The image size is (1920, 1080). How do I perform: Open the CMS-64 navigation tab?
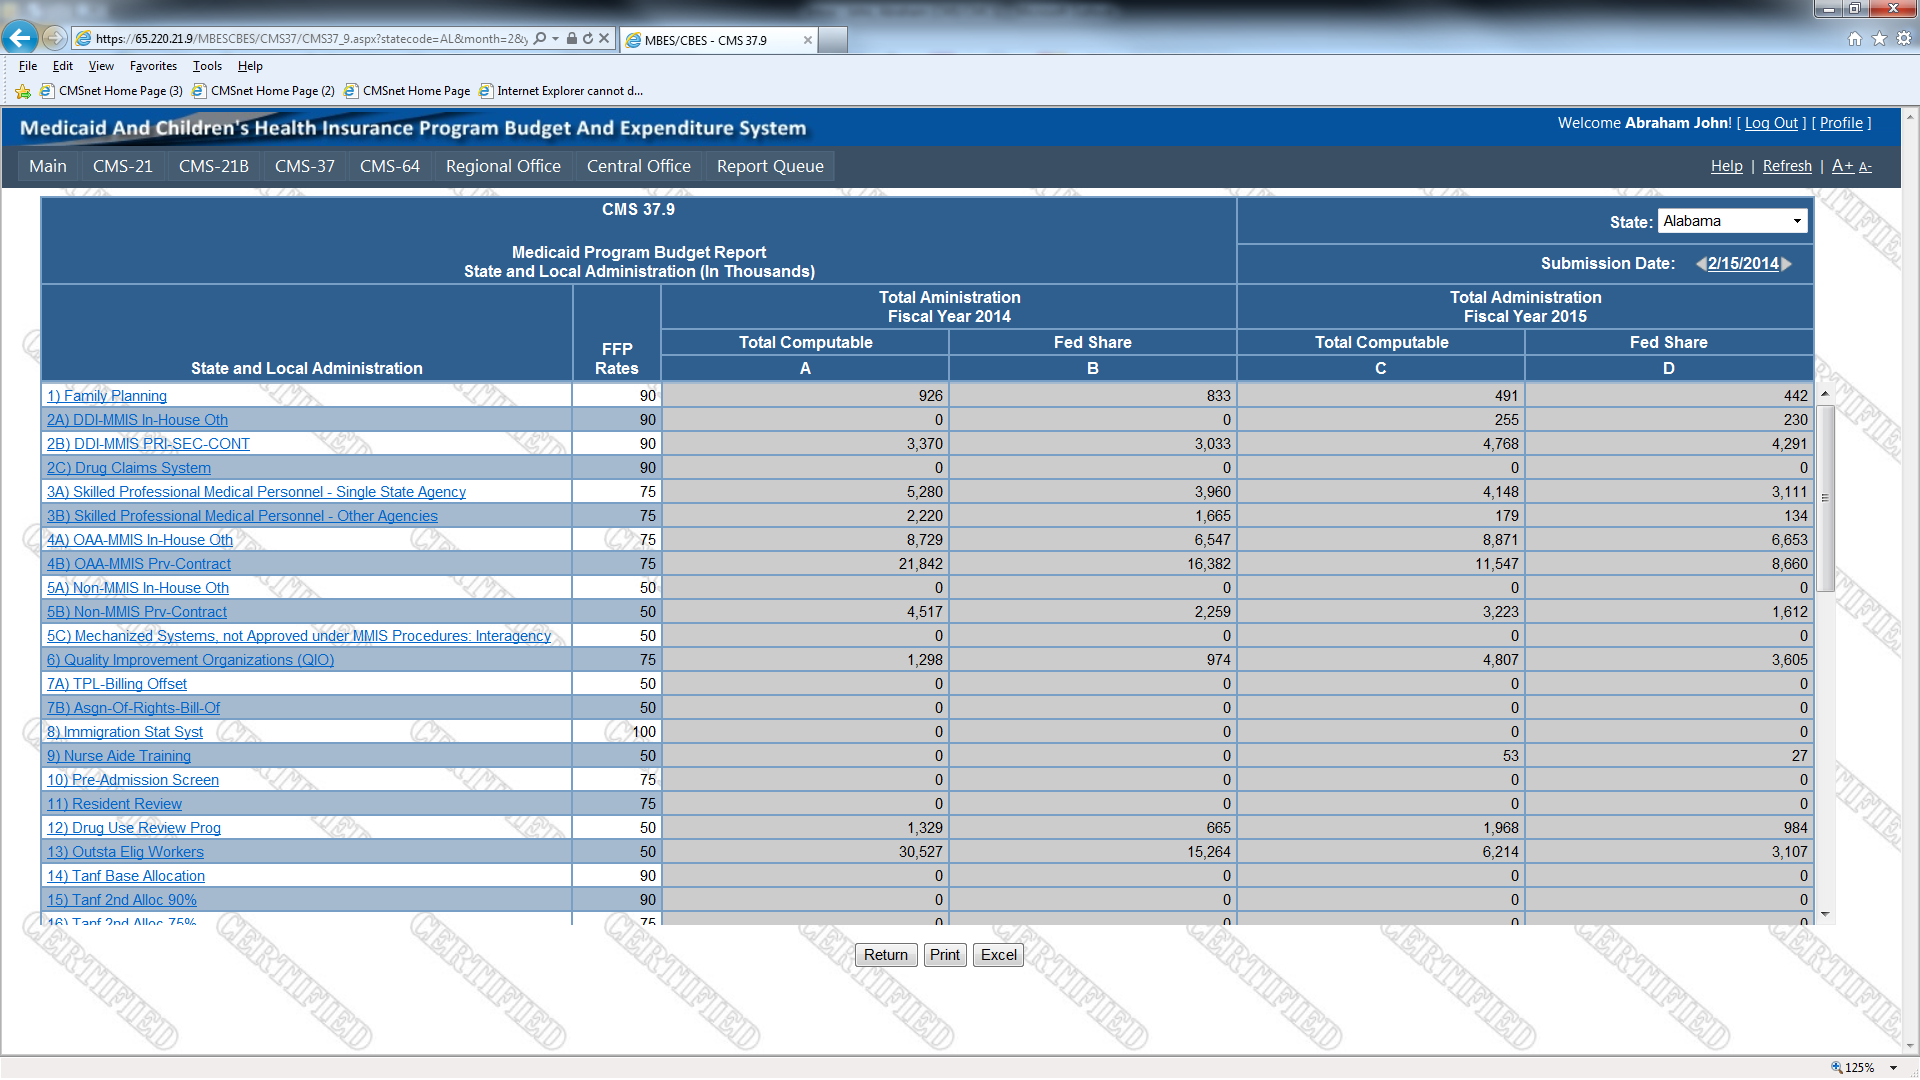click(x=389, y=166)
